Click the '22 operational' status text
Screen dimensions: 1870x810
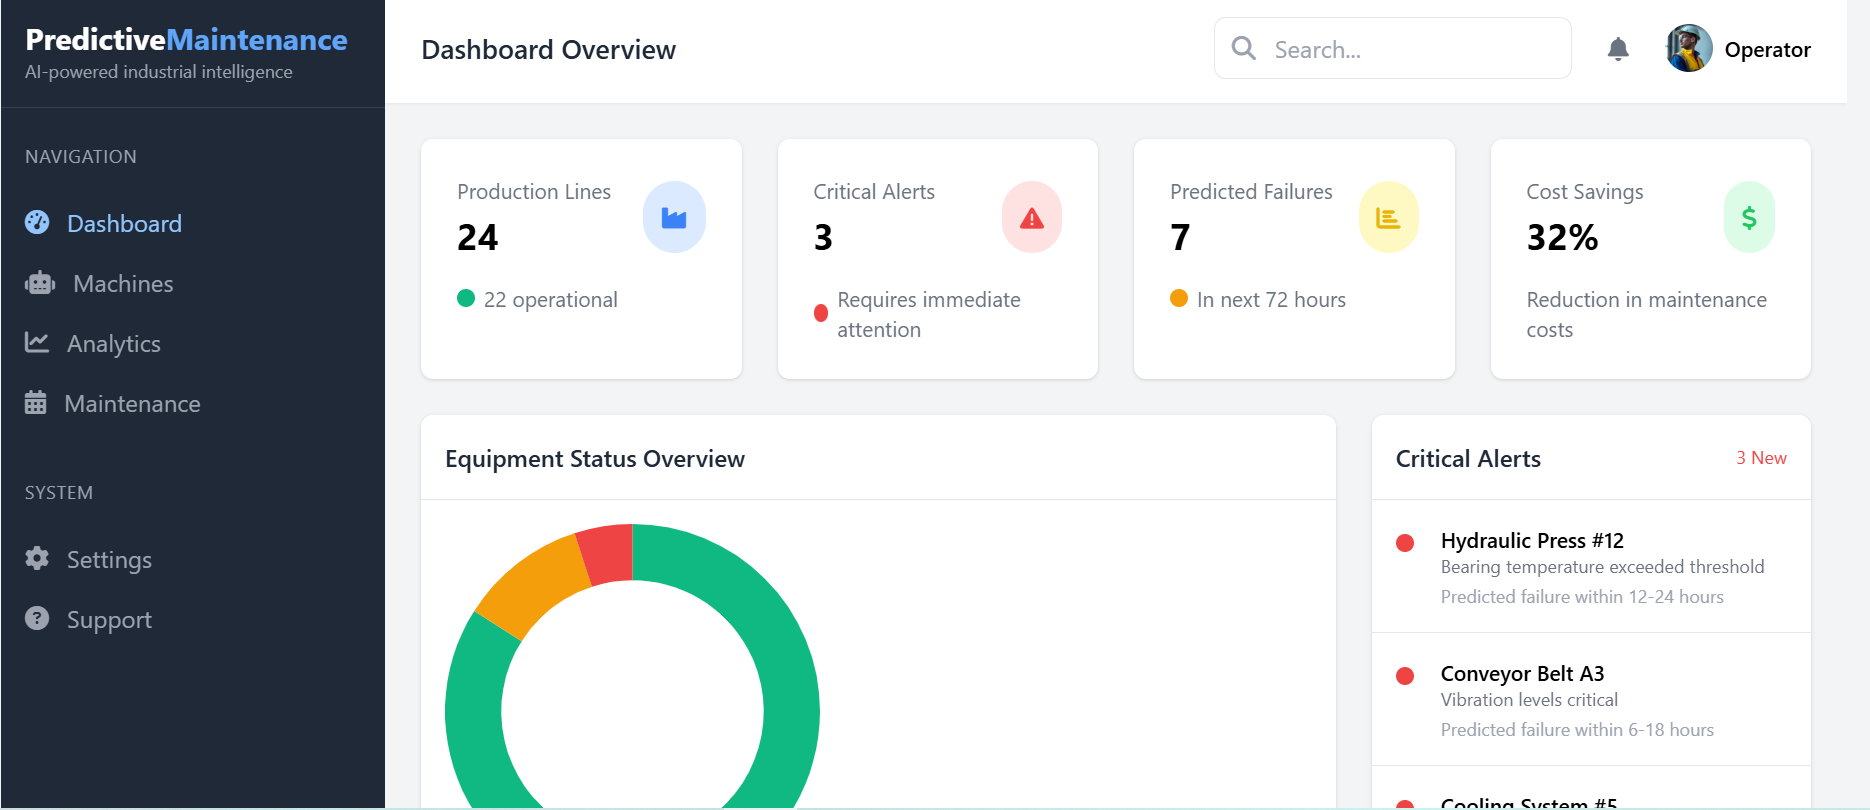coord(550,300)
